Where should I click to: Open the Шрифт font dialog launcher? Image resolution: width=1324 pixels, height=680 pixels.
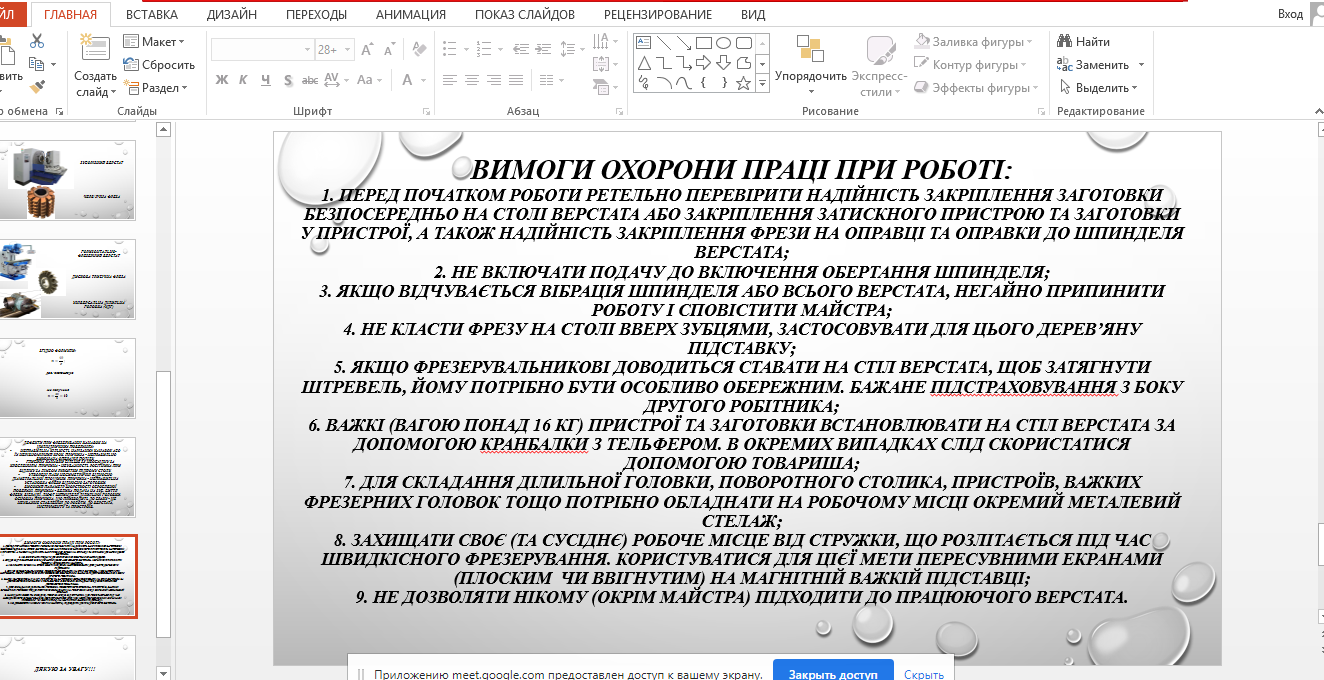[427, 112]
